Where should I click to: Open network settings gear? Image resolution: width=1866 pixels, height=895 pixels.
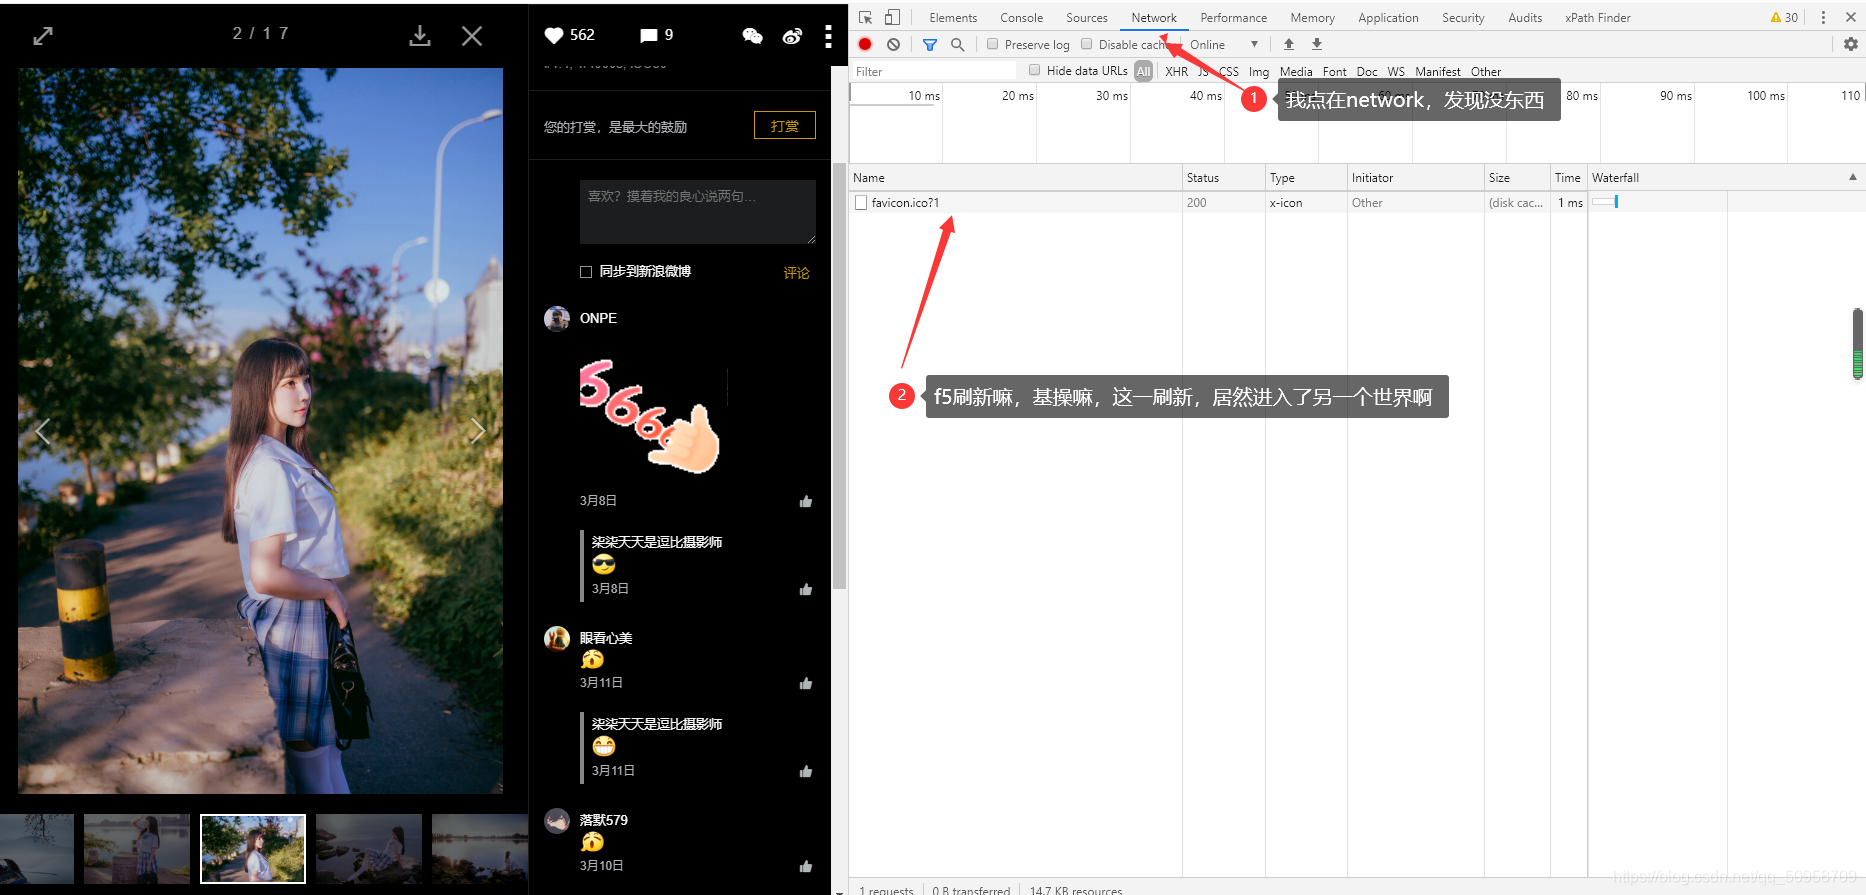[1851, 44]
